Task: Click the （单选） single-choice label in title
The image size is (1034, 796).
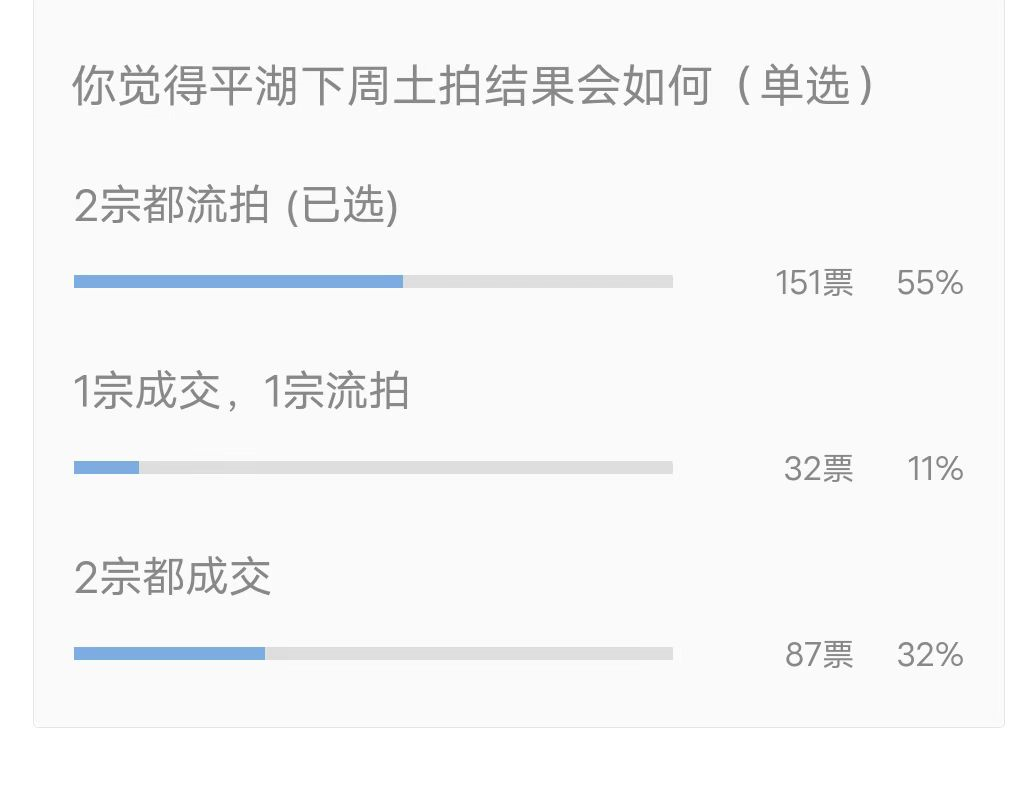Action: (x=805, y=86)
